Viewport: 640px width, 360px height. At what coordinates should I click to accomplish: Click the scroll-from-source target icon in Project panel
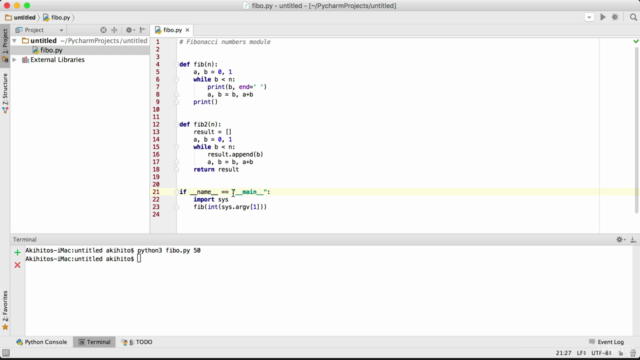(x=103, y=30)
